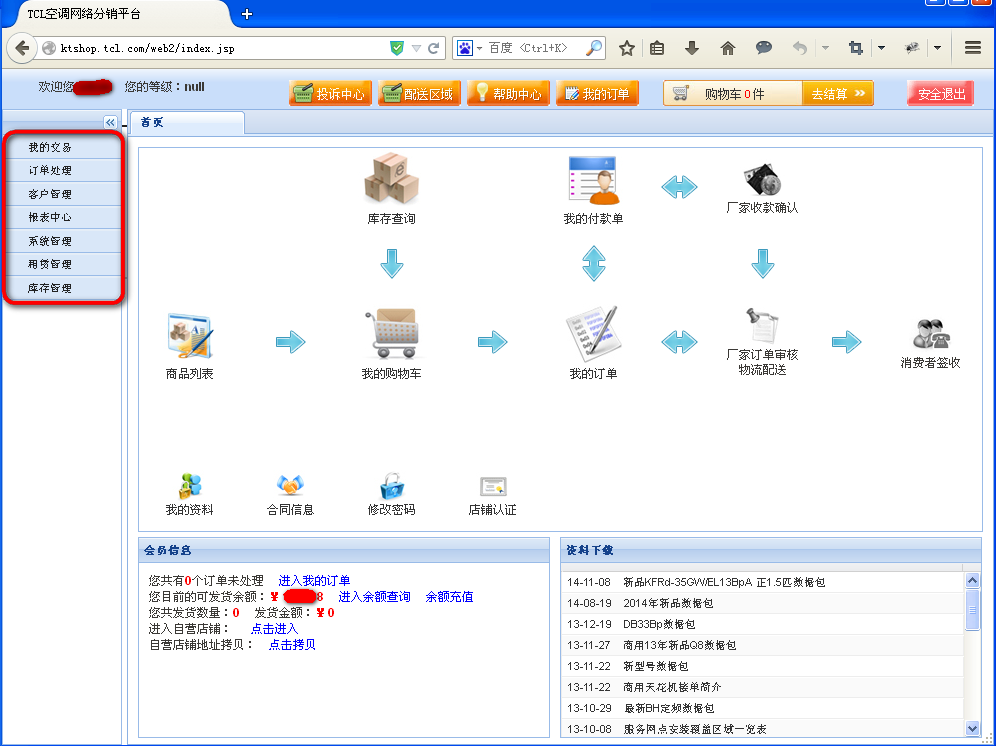Open the 修改密码 lock icon
996x746 pixels.
391,486
